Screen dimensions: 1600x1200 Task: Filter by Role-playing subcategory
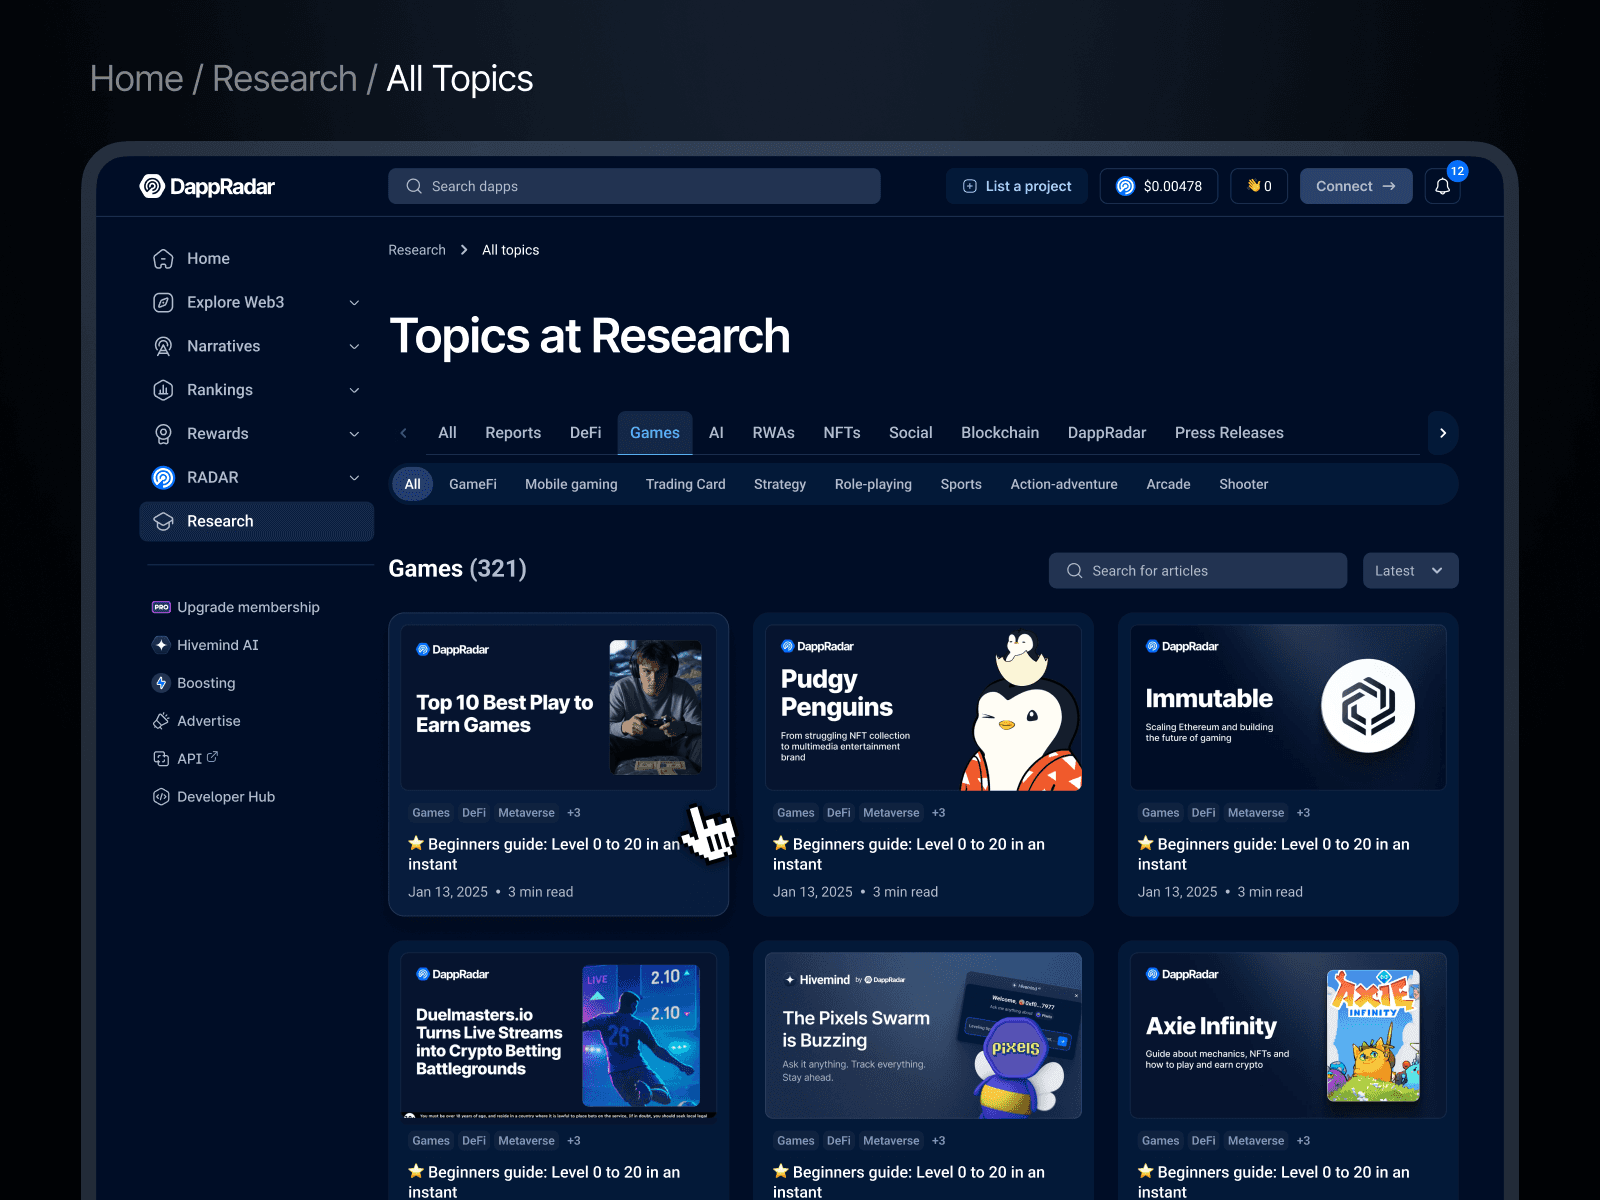pos(873,484)
